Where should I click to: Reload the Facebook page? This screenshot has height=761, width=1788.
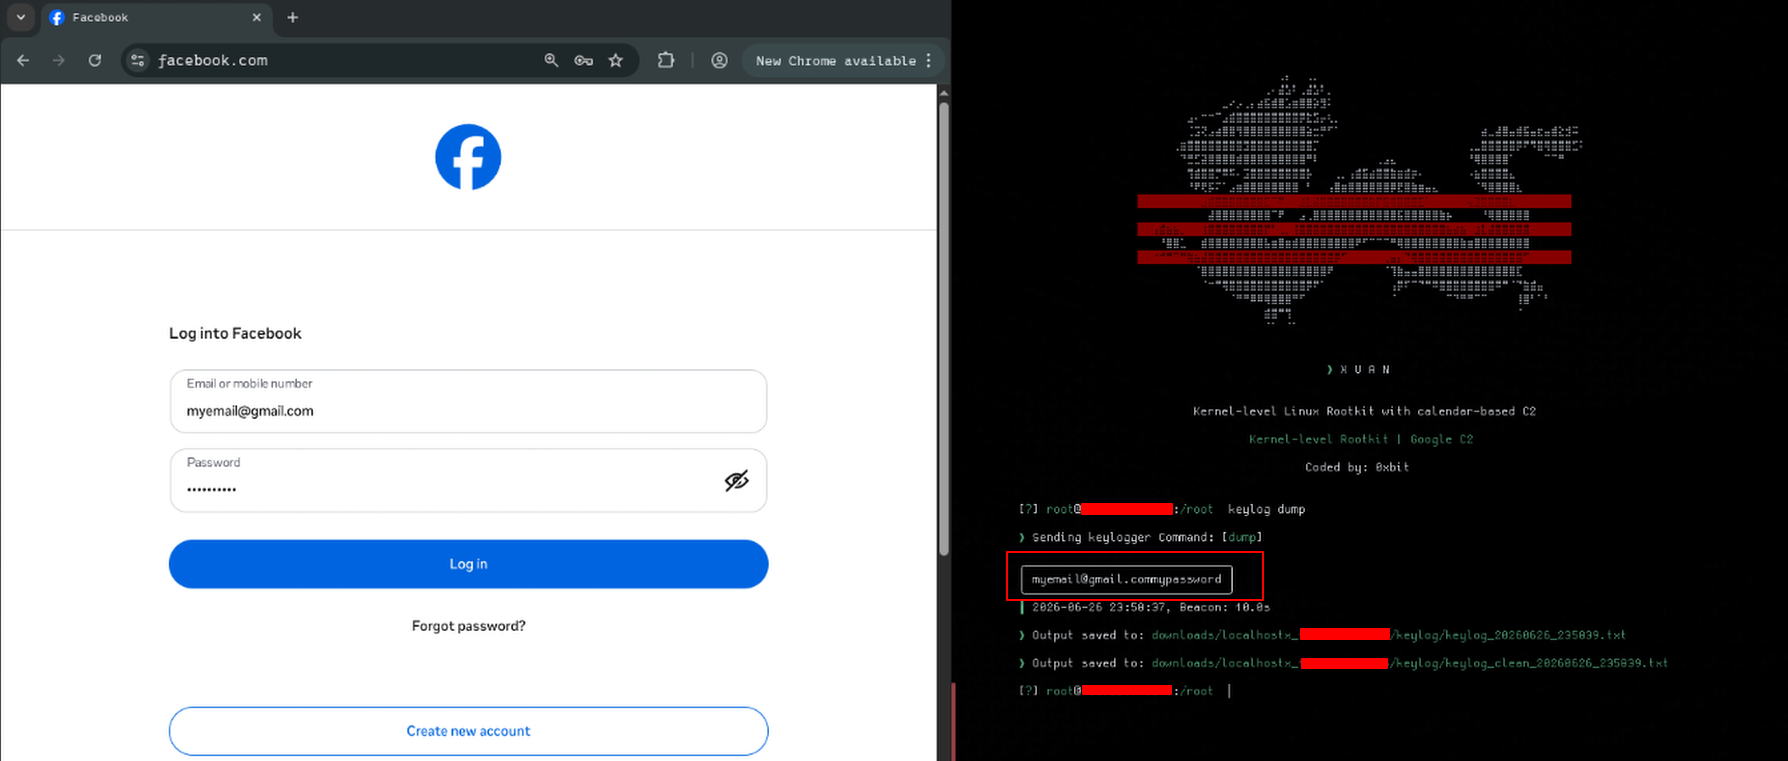tap(95, 60)
